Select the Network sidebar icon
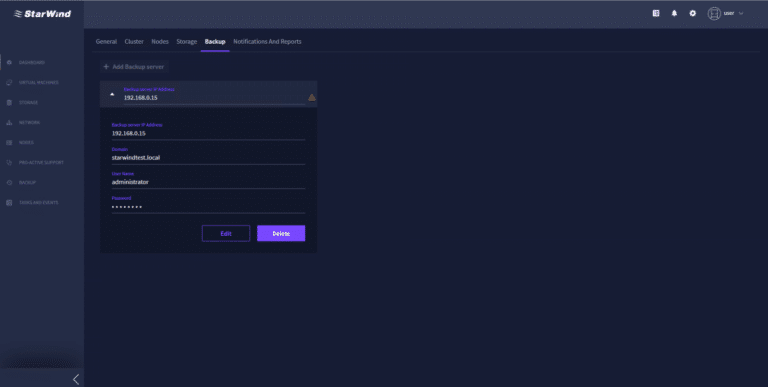Viewport: 768px width, 387px height. point(9,122)
